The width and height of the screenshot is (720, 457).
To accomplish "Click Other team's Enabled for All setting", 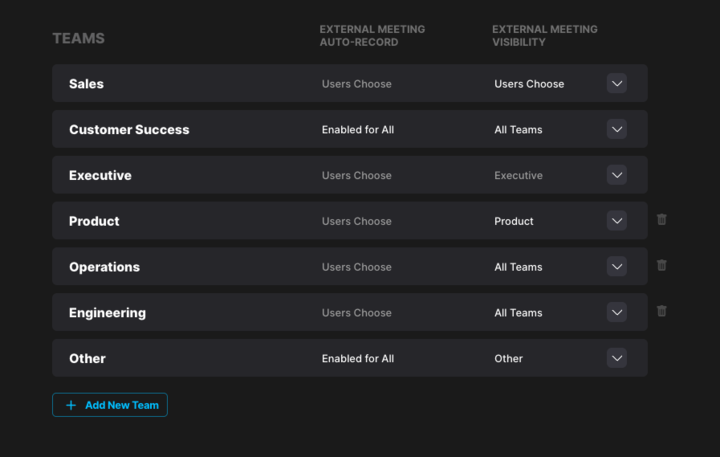I will tap(358, 359).
